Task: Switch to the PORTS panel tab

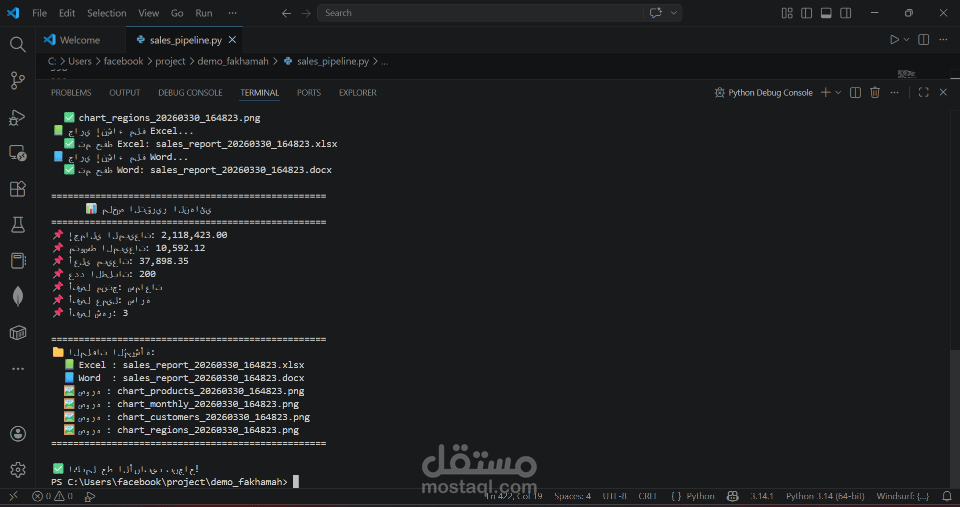Action: pyautogui.click(x=309, y=92)
